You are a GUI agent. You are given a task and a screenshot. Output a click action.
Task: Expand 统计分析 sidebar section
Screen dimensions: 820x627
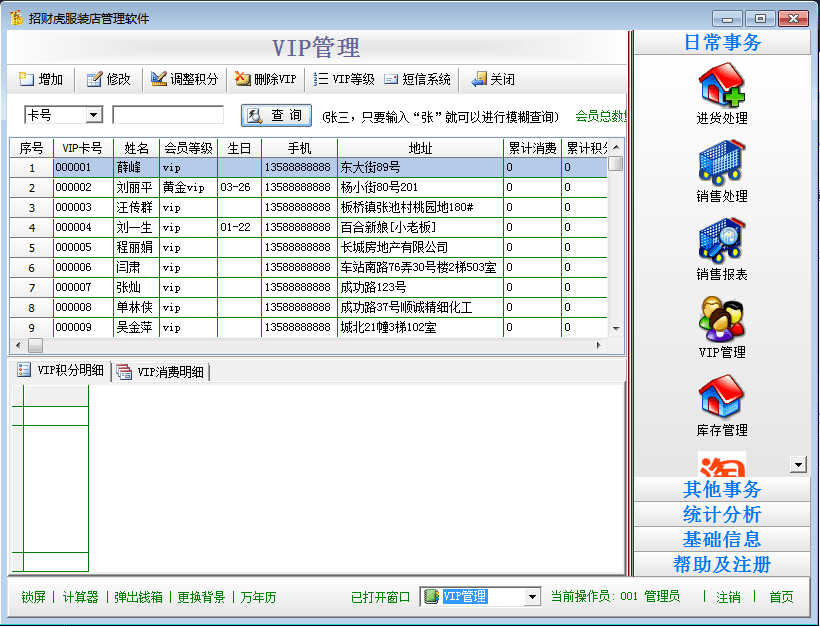pyautogui.click(x=721, y=515)
